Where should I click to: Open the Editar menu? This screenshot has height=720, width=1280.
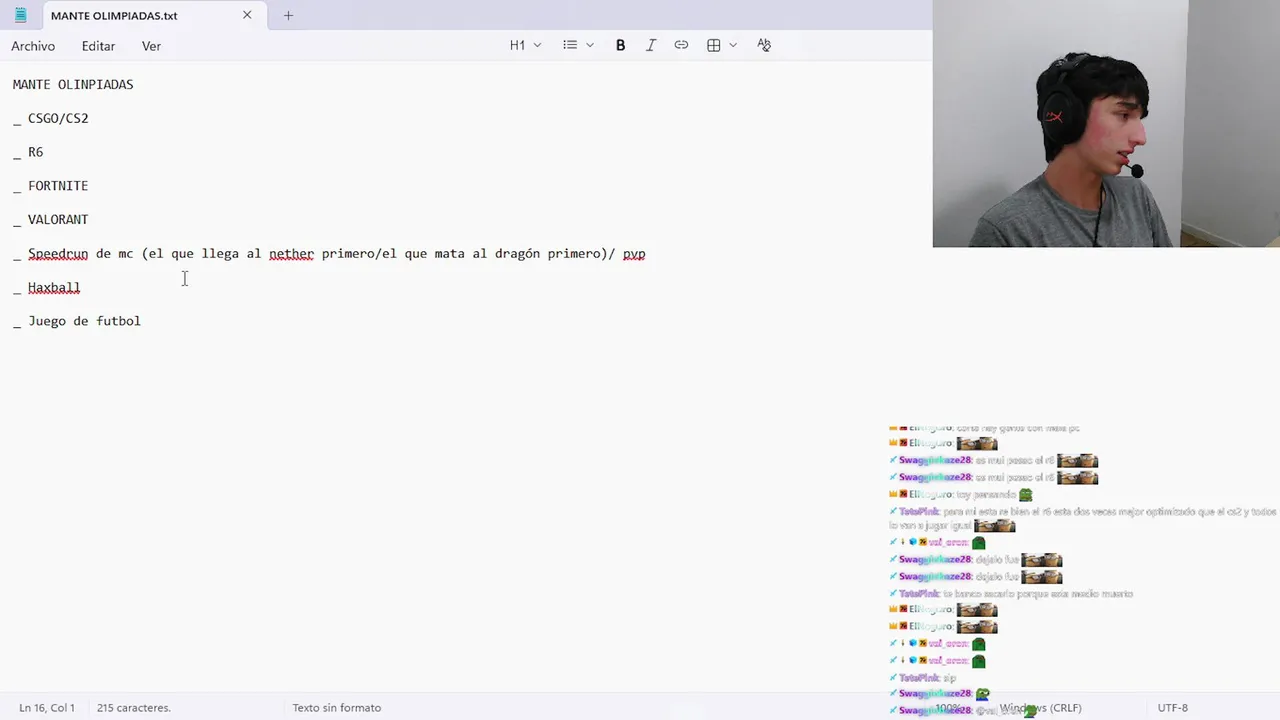[98, 46]
